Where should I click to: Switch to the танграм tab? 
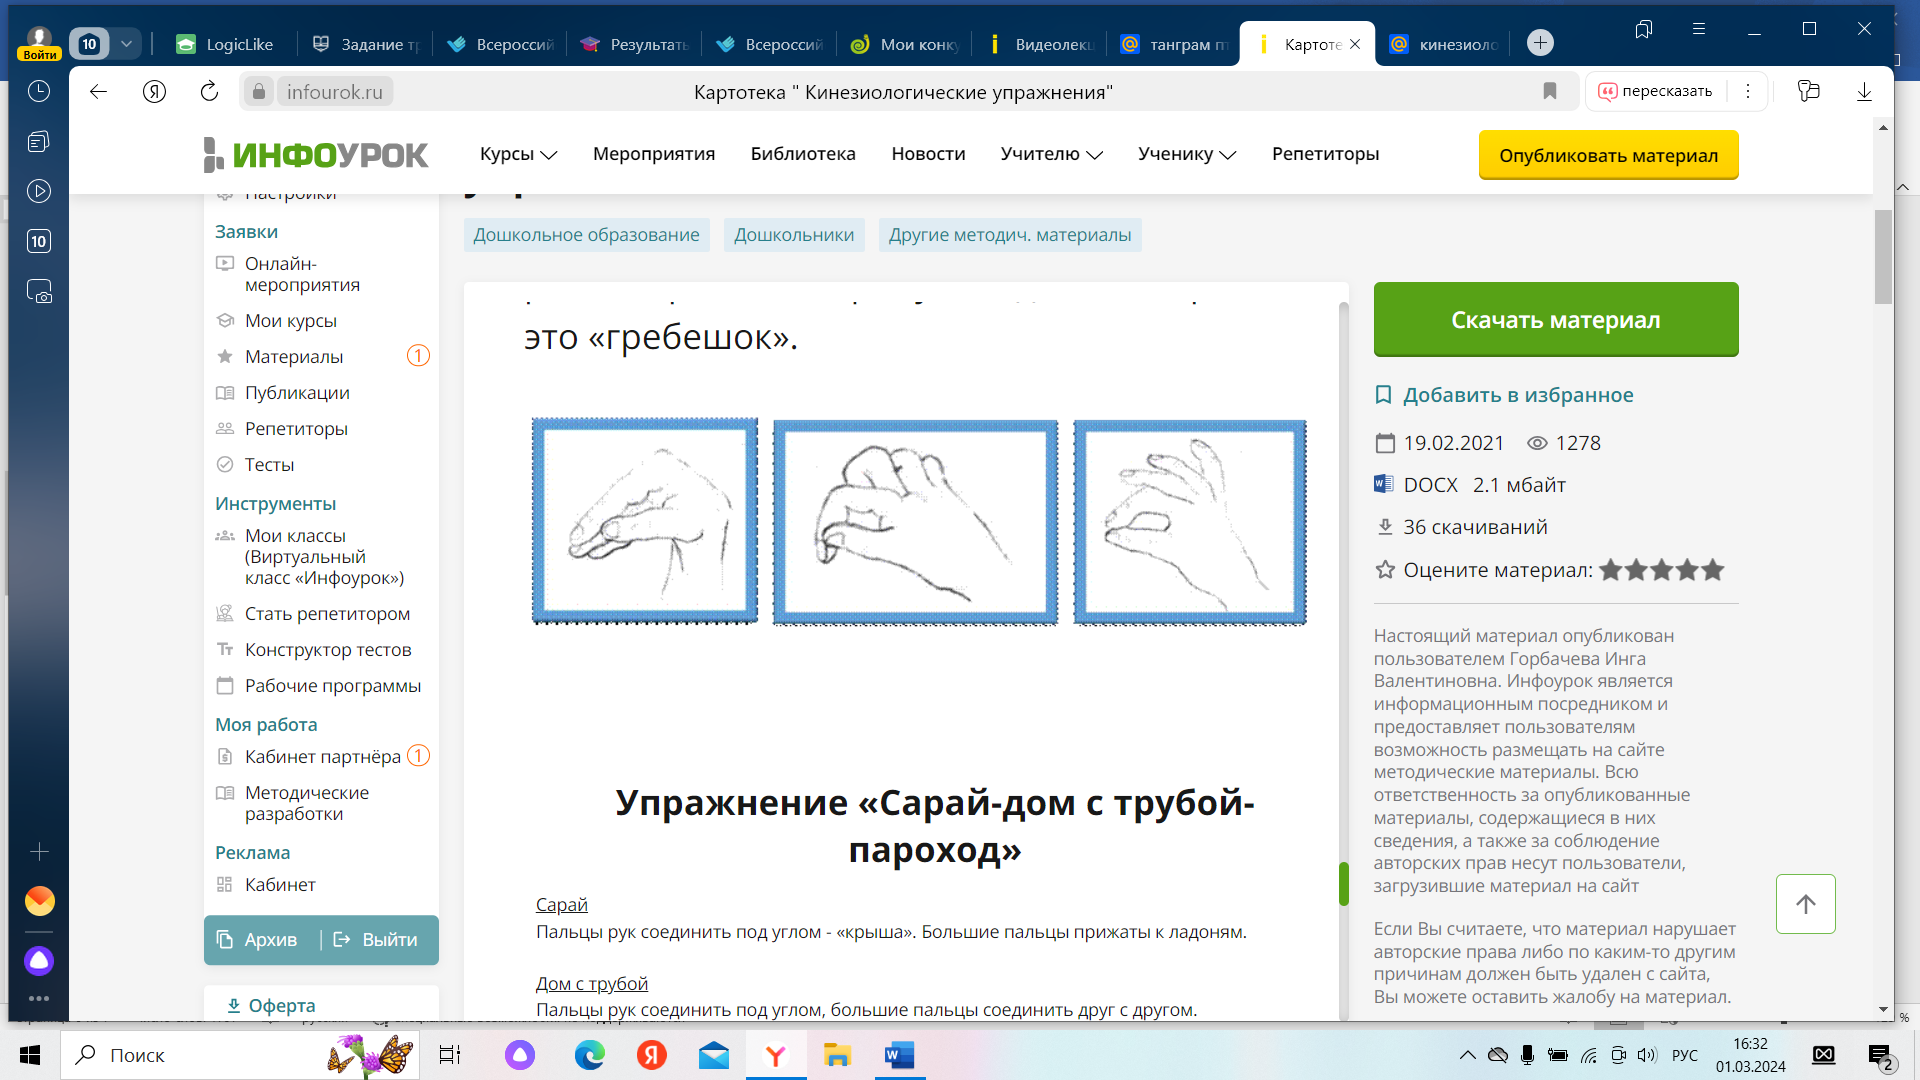pyautogui.click(x=1175, y=44)
